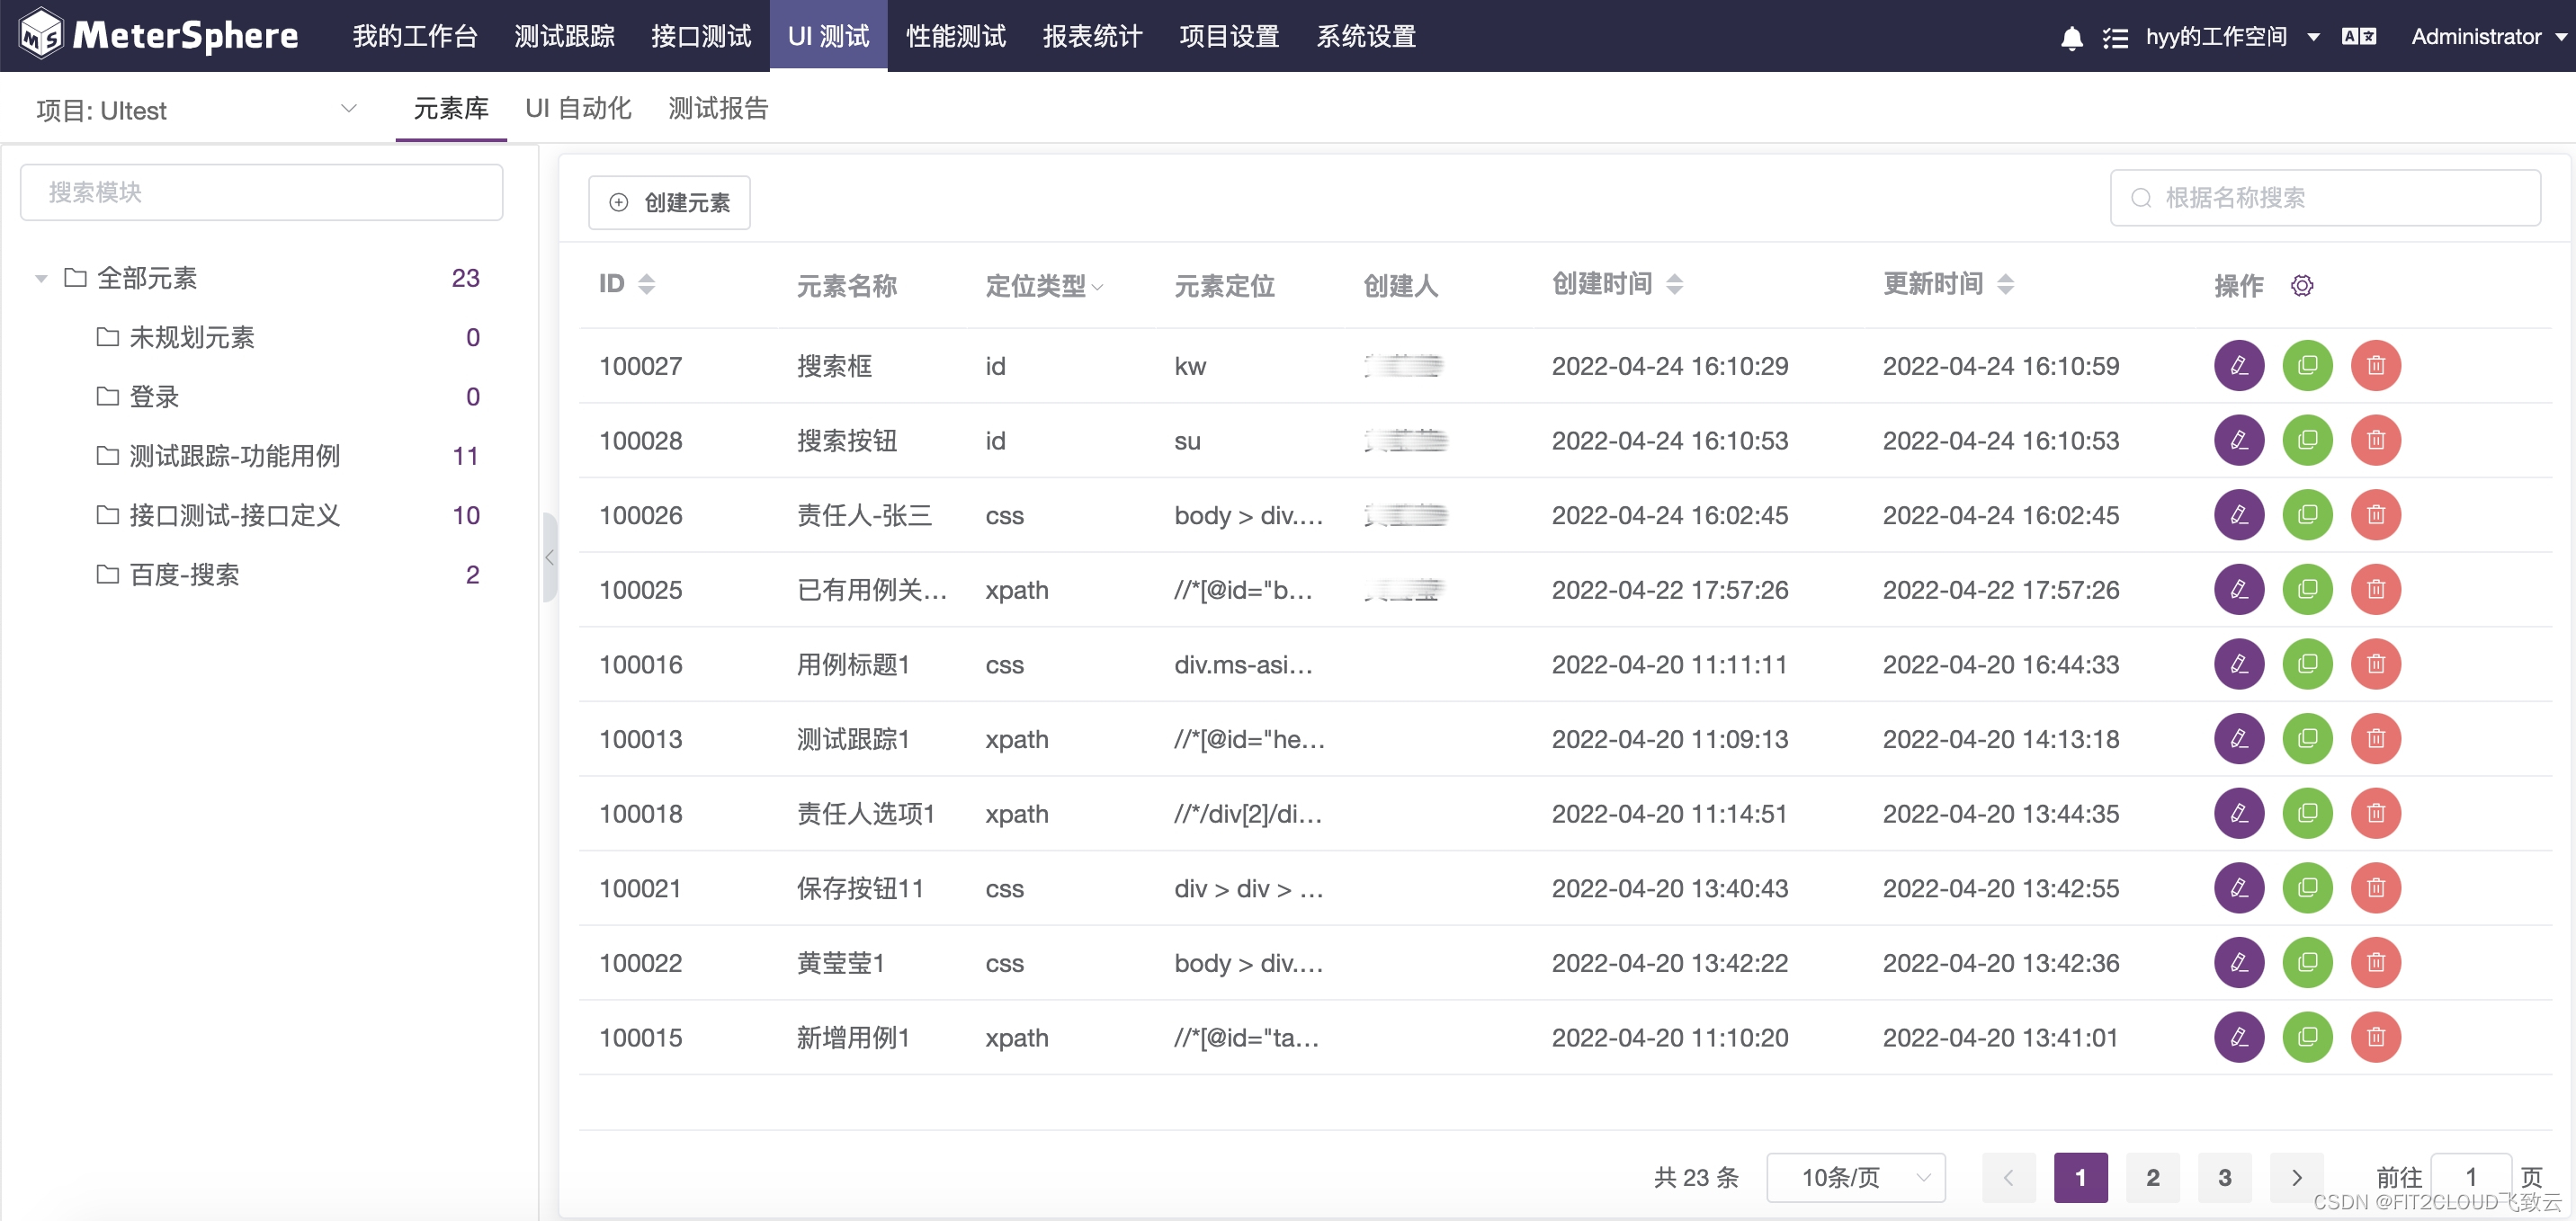This screenshot has width=2576, height=1221.
Task: Open notification bell icon
Action: (2071, 37)
